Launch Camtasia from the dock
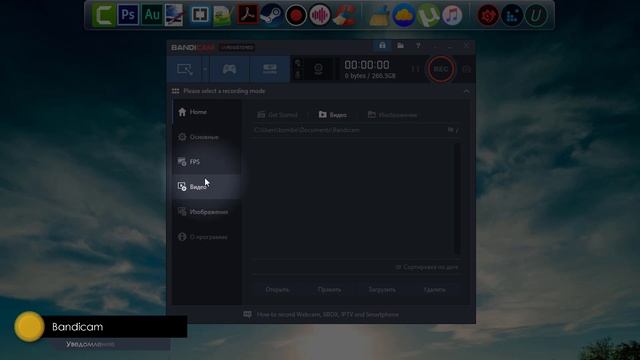 103,15
